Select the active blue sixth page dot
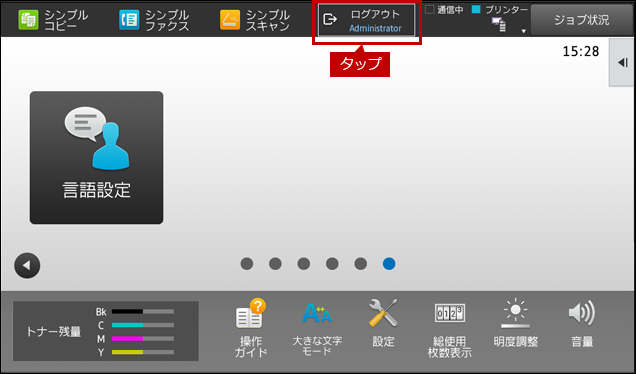The height and width of the screenshot is (374, 636). pos(389,264)
